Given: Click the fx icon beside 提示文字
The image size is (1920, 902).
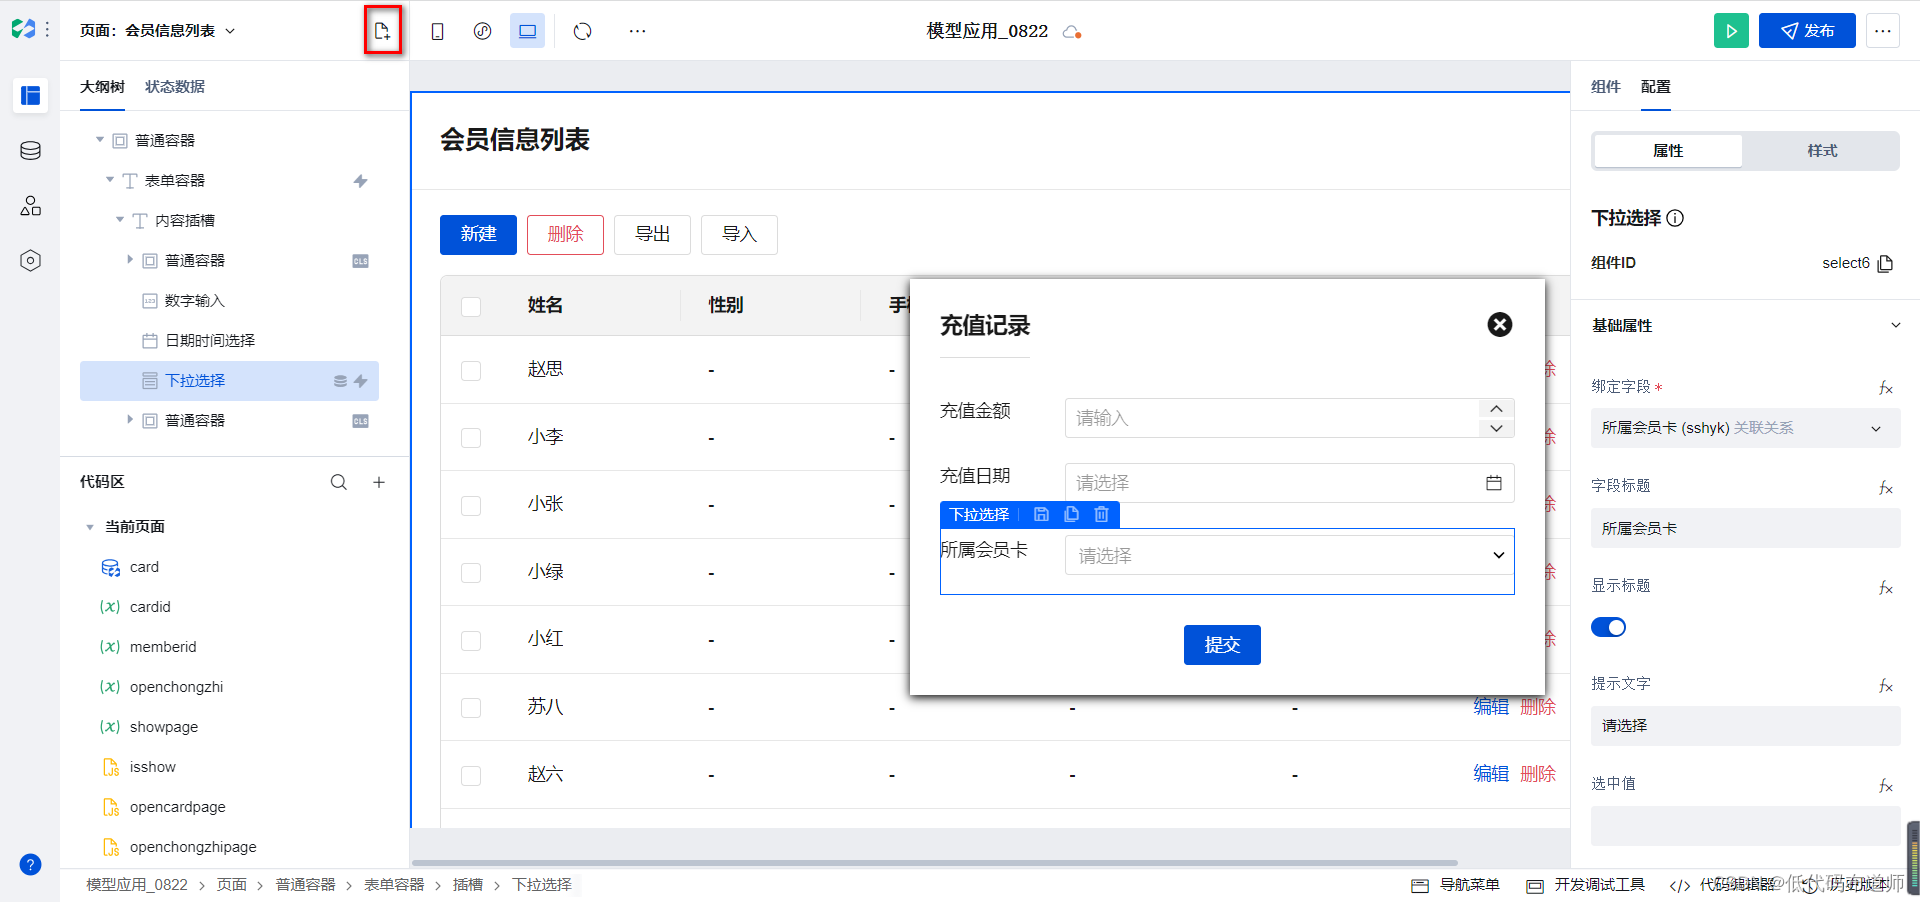Looking at the screenshot, I should pyautogui.click(x=1886, y=685).
